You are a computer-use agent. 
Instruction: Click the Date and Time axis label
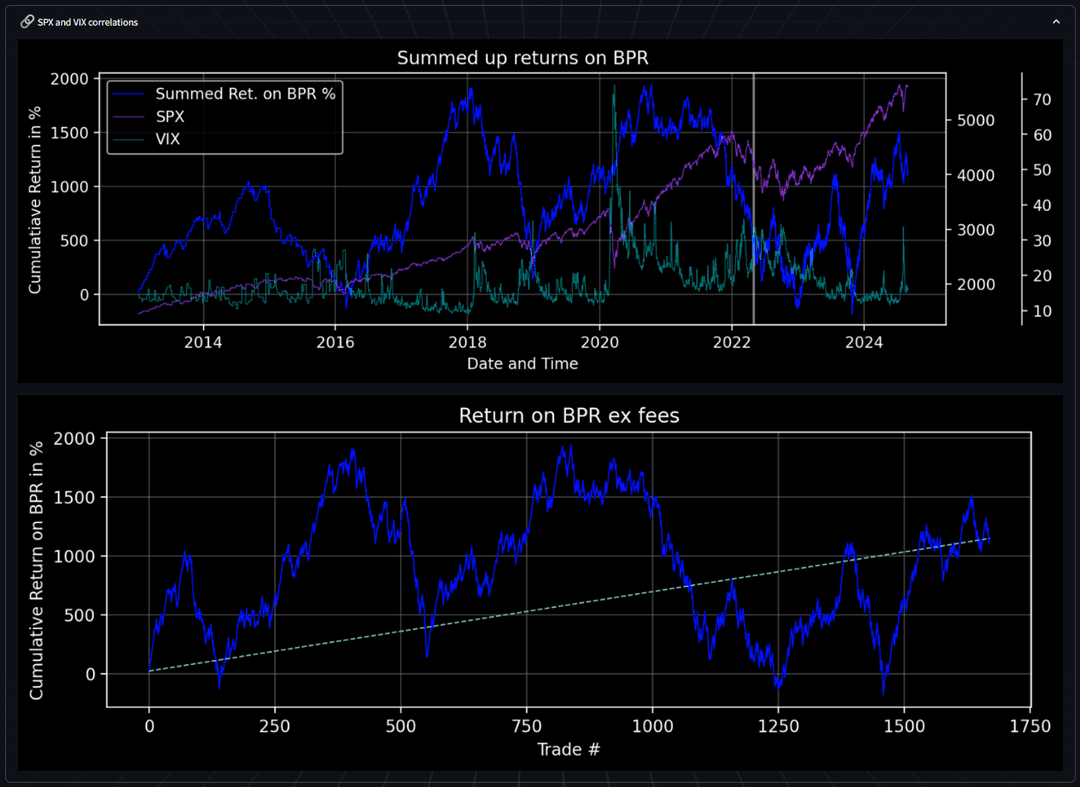[522, 364]
